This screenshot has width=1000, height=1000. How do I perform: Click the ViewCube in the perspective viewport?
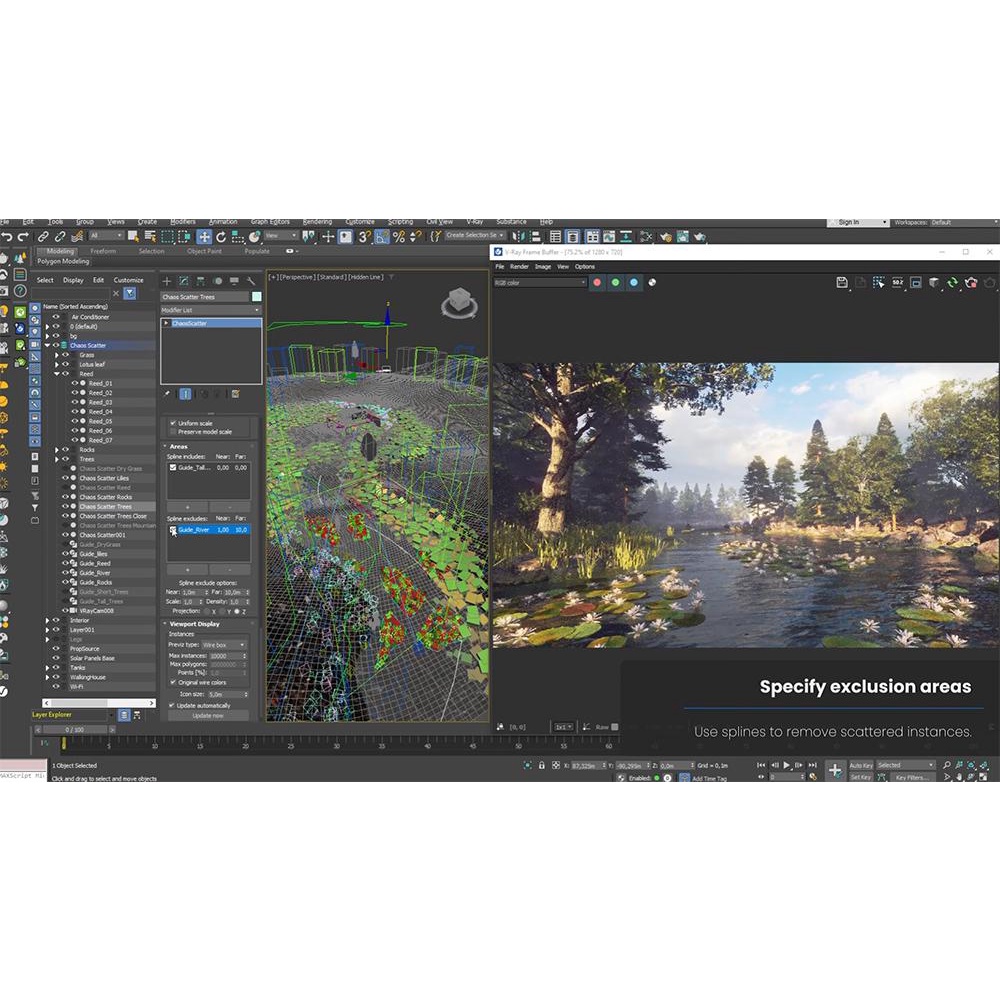(x=461, y=301)
